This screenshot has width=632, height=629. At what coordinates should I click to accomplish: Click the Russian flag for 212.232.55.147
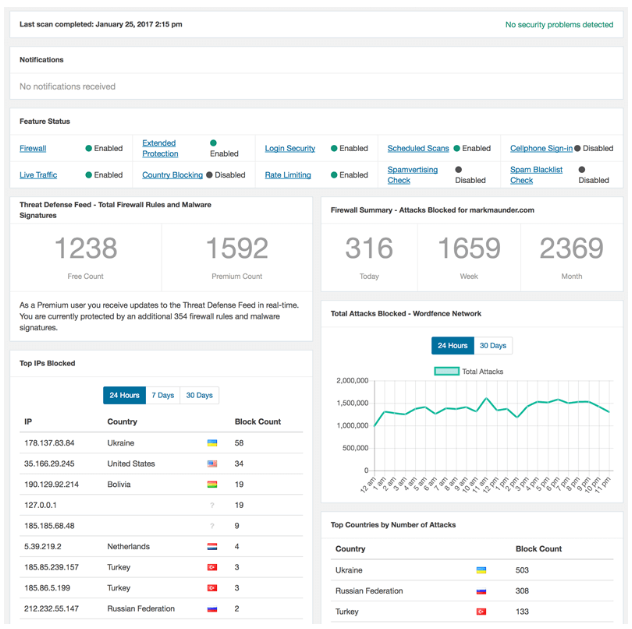212,609
